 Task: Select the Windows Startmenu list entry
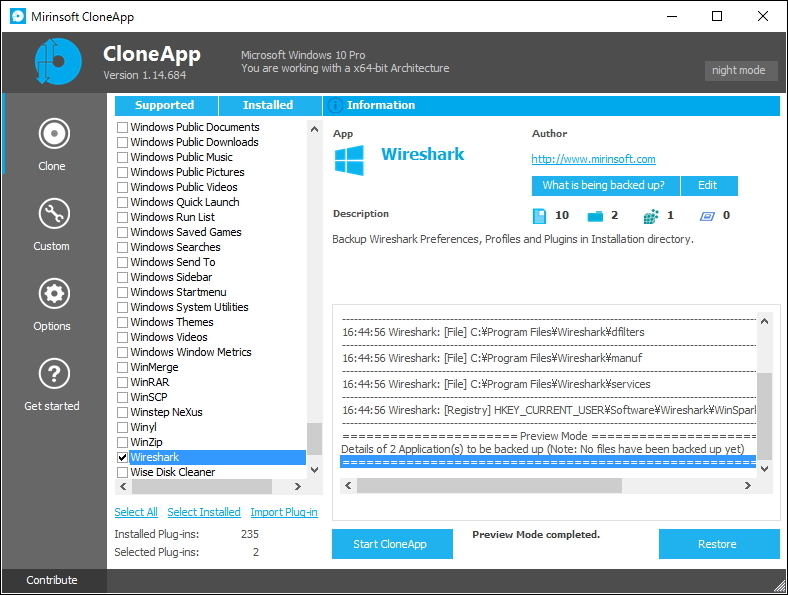pos(178,292)
